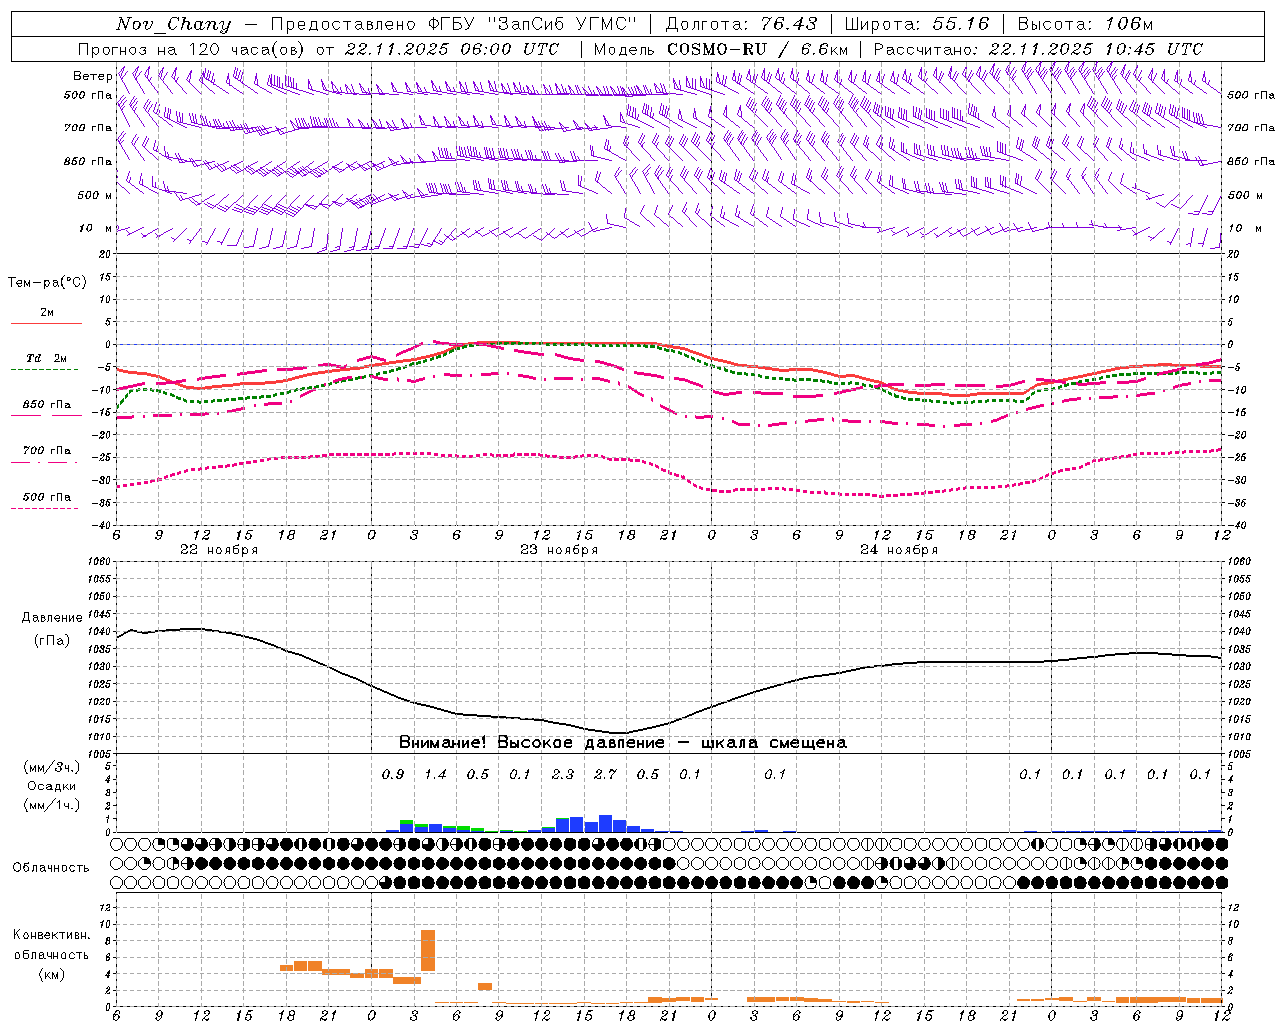The width and height of the screenshot is (1280, 1024).
Task: Click the precipitation value '2.3'
Action: [x=563, y=775]
